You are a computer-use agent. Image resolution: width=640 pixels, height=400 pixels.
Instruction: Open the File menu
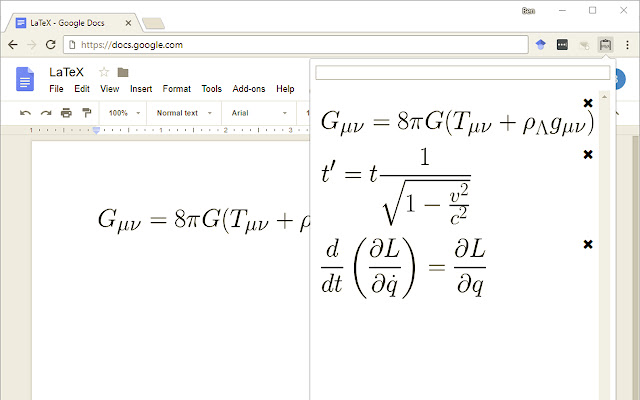click(56, 89)
